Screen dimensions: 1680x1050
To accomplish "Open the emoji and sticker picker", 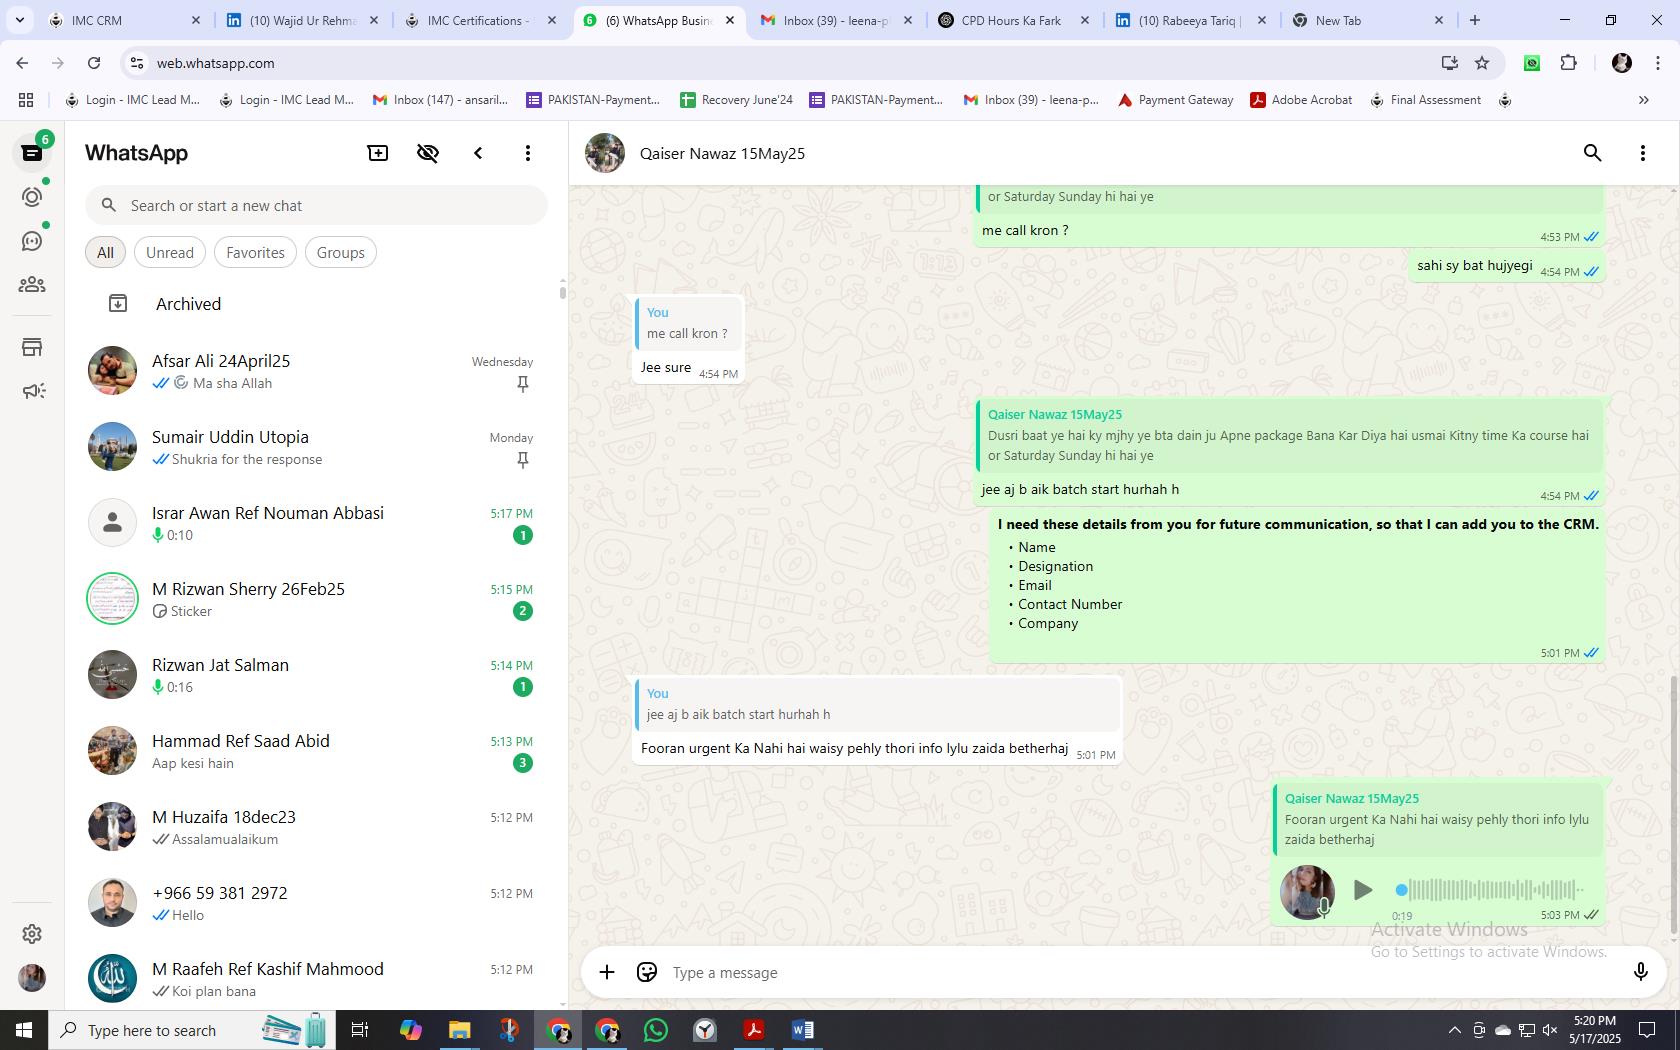I will (647, 972).
